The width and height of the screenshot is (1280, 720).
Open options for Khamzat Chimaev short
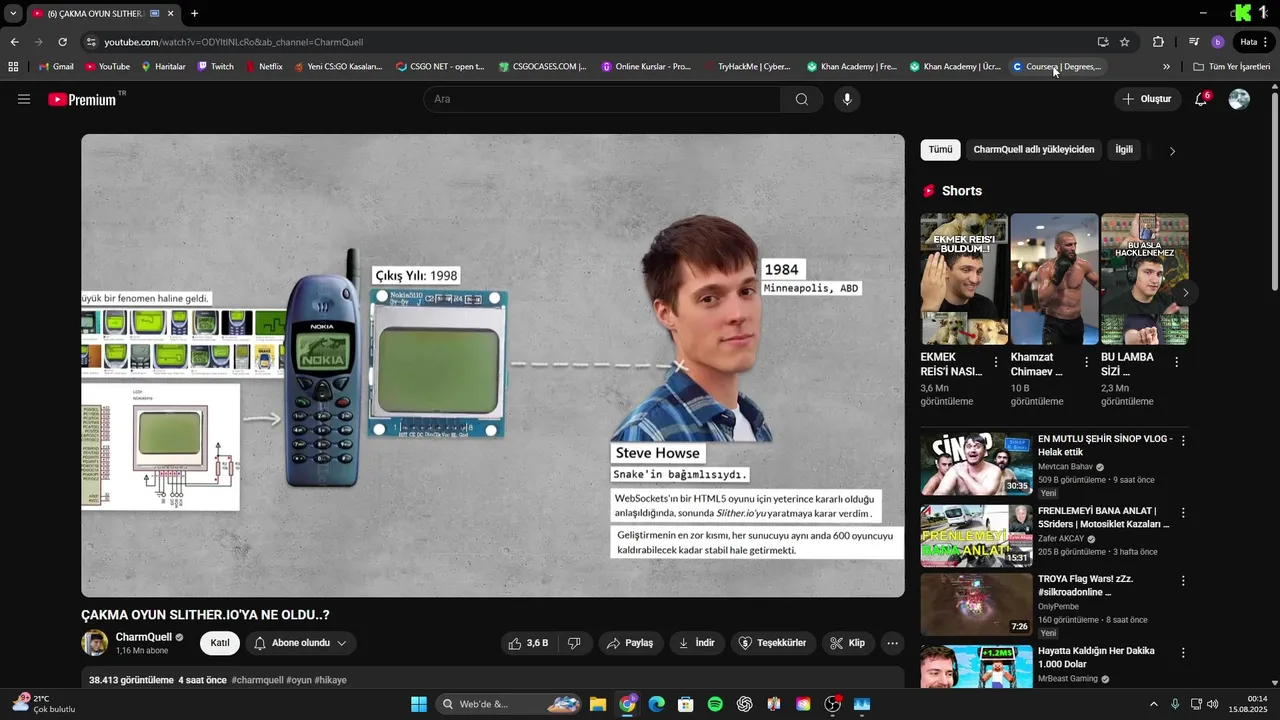tap(1086, 362)
